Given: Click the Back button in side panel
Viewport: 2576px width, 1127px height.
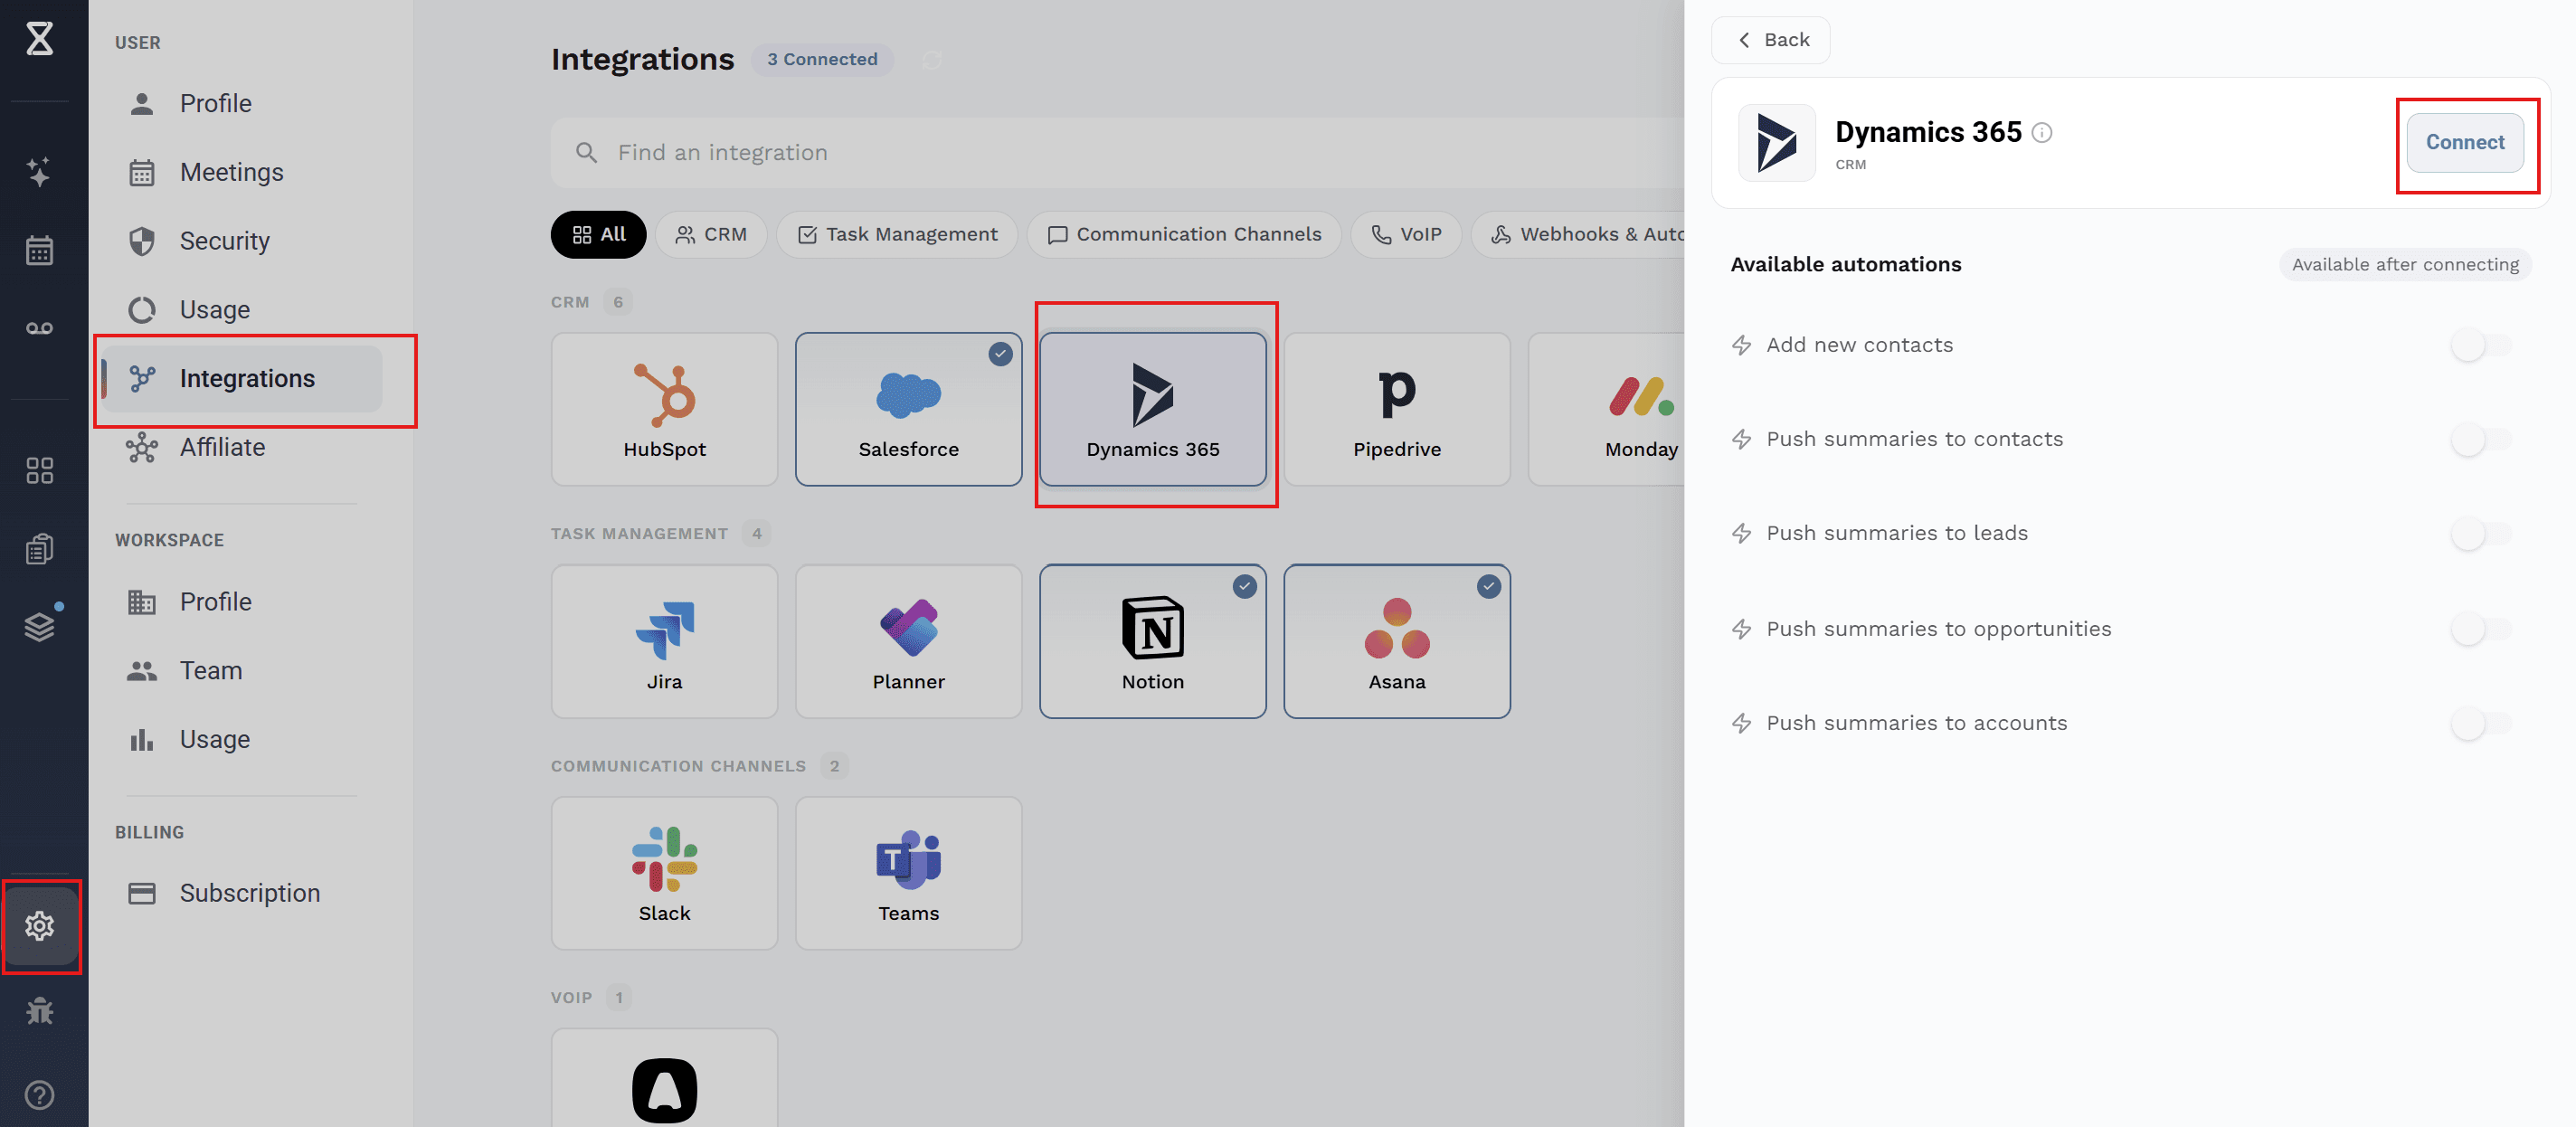Looking at the screenshot, I should tap(1771, 40).
